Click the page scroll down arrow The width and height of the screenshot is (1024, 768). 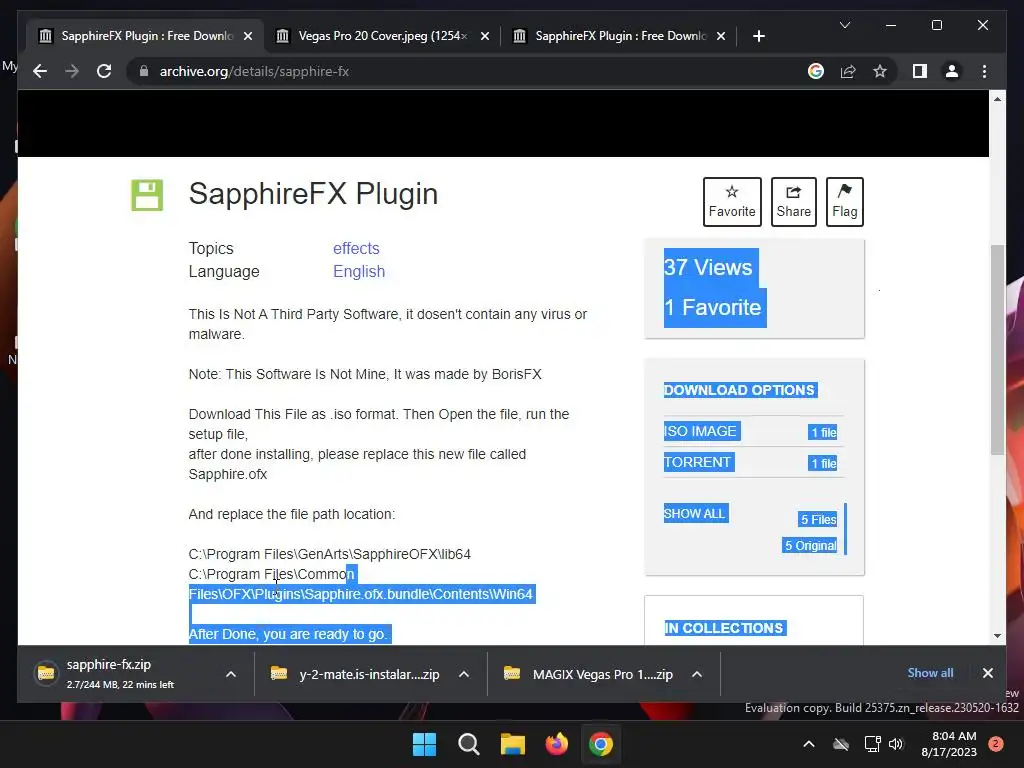pyautogui.click(x=997, y=635)
